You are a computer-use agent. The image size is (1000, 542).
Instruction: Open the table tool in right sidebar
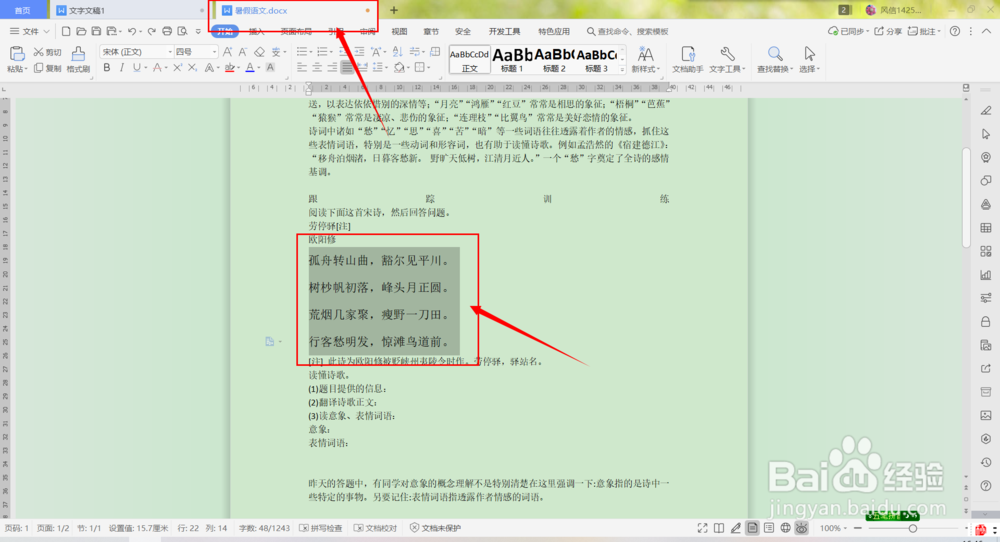coord(986,228)
